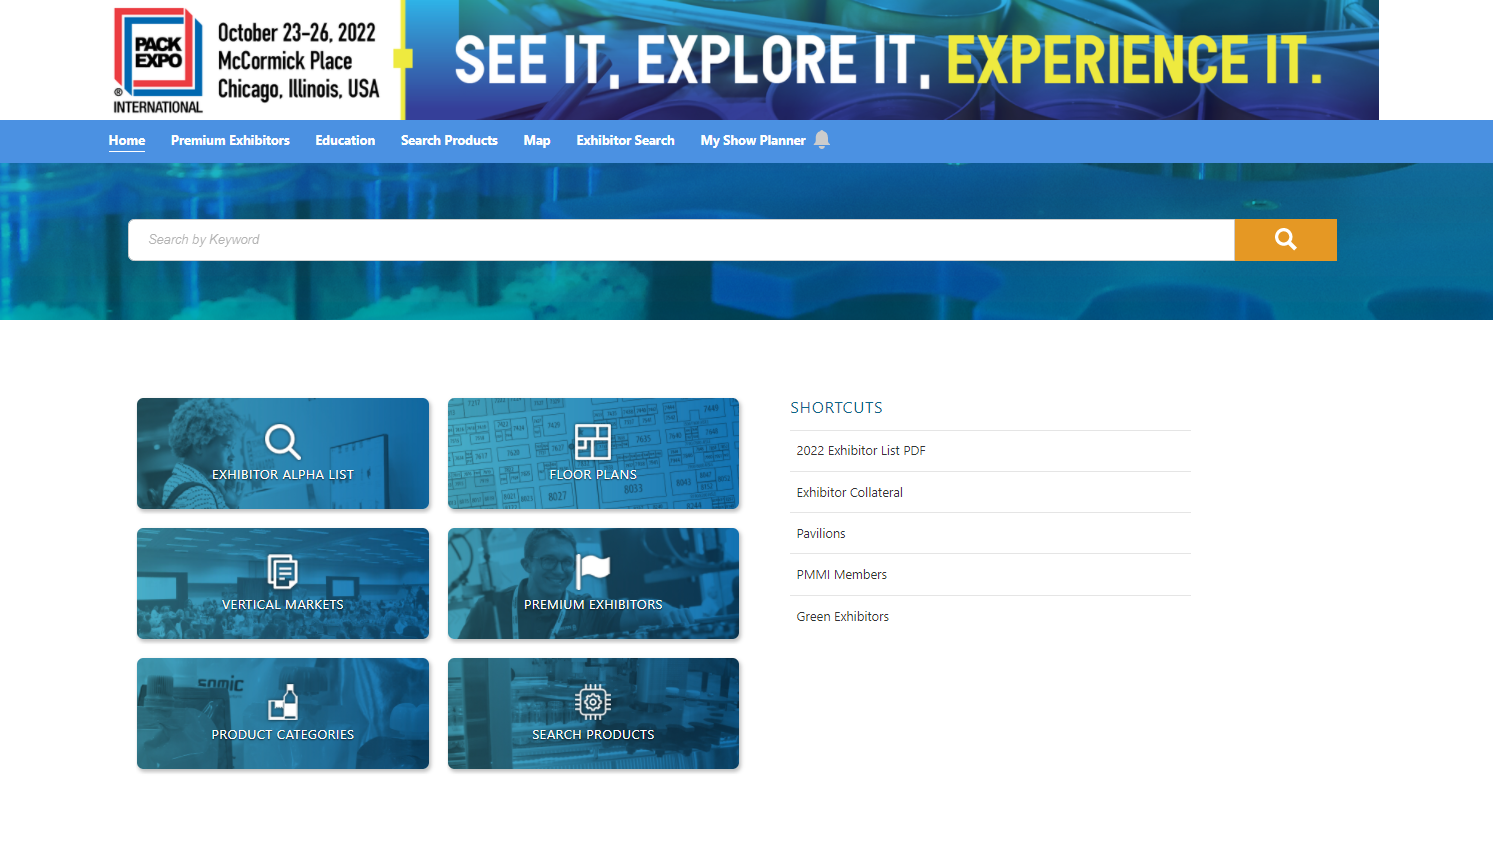Screen dimensions: 1493x868
Task: Click the magnifier icon on Exhibitor Alpha List
Action: pyautogui.click(x=283, y=441)
